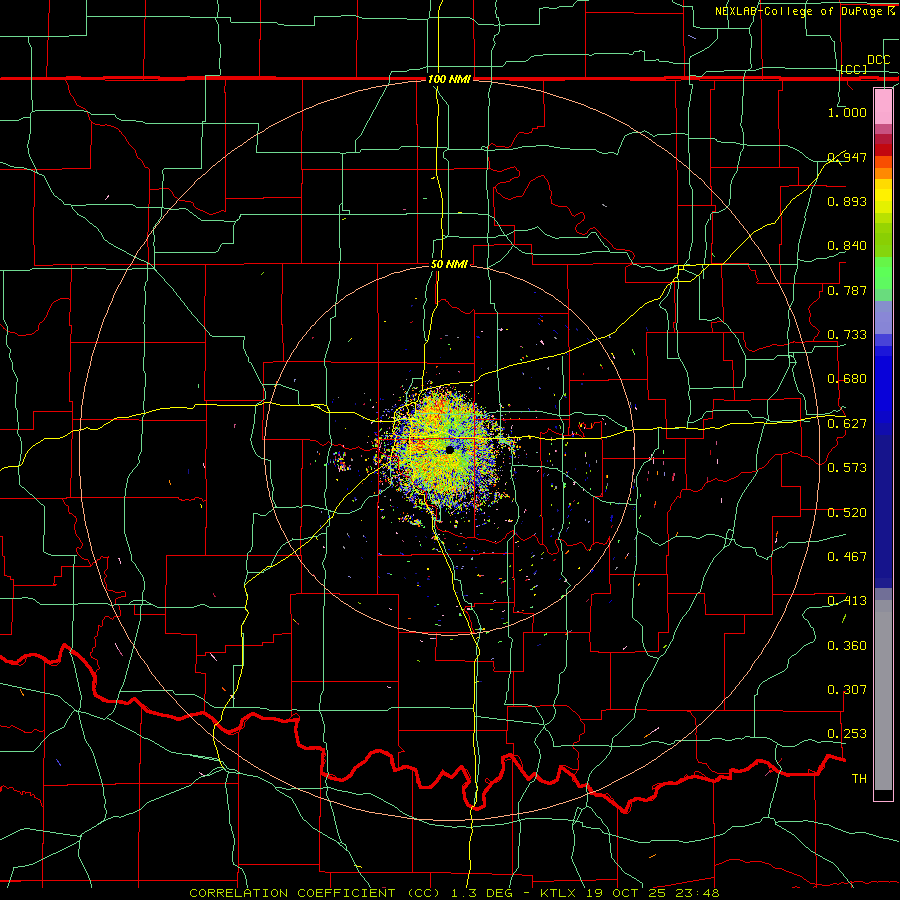
Task: Click the bright green color bar segment
Action: tap(883, 273)
